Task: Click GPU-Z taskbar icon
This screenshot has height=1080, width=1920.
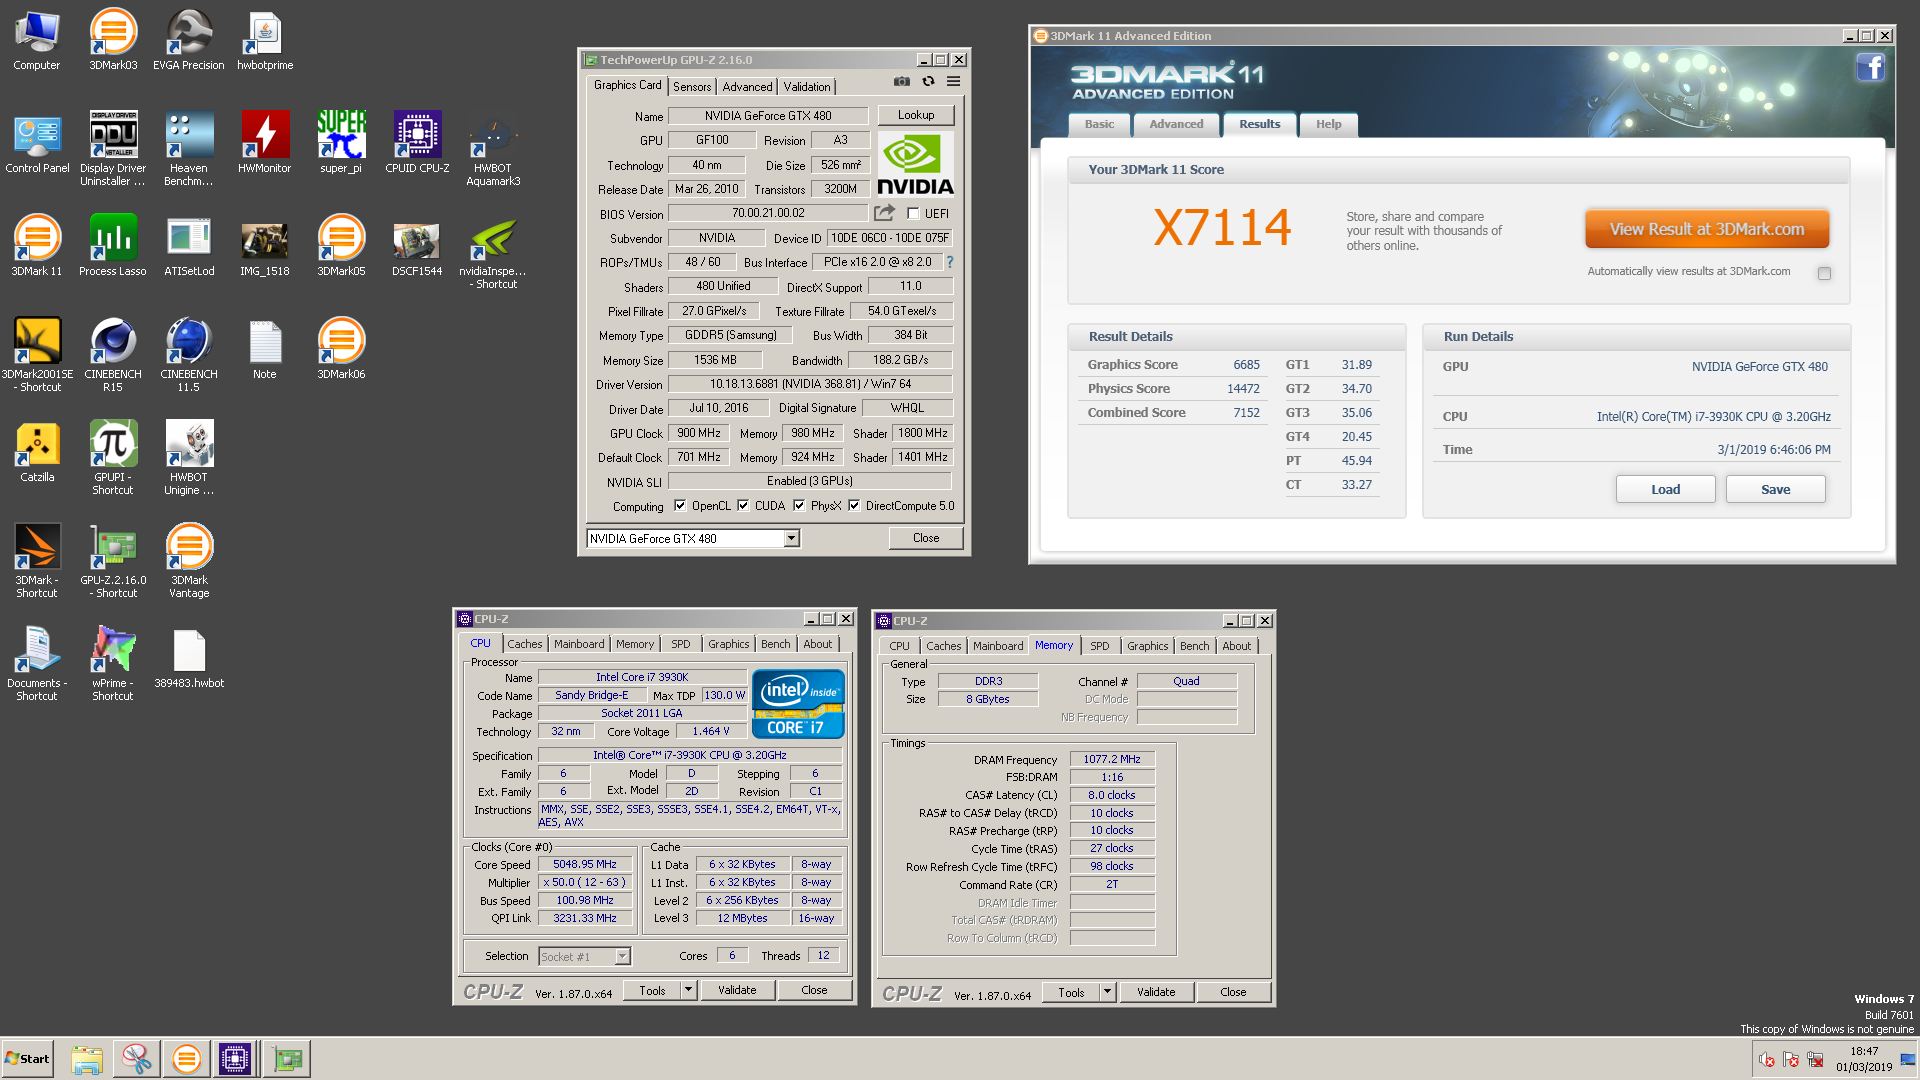Action: click(x=288, y=1059)
